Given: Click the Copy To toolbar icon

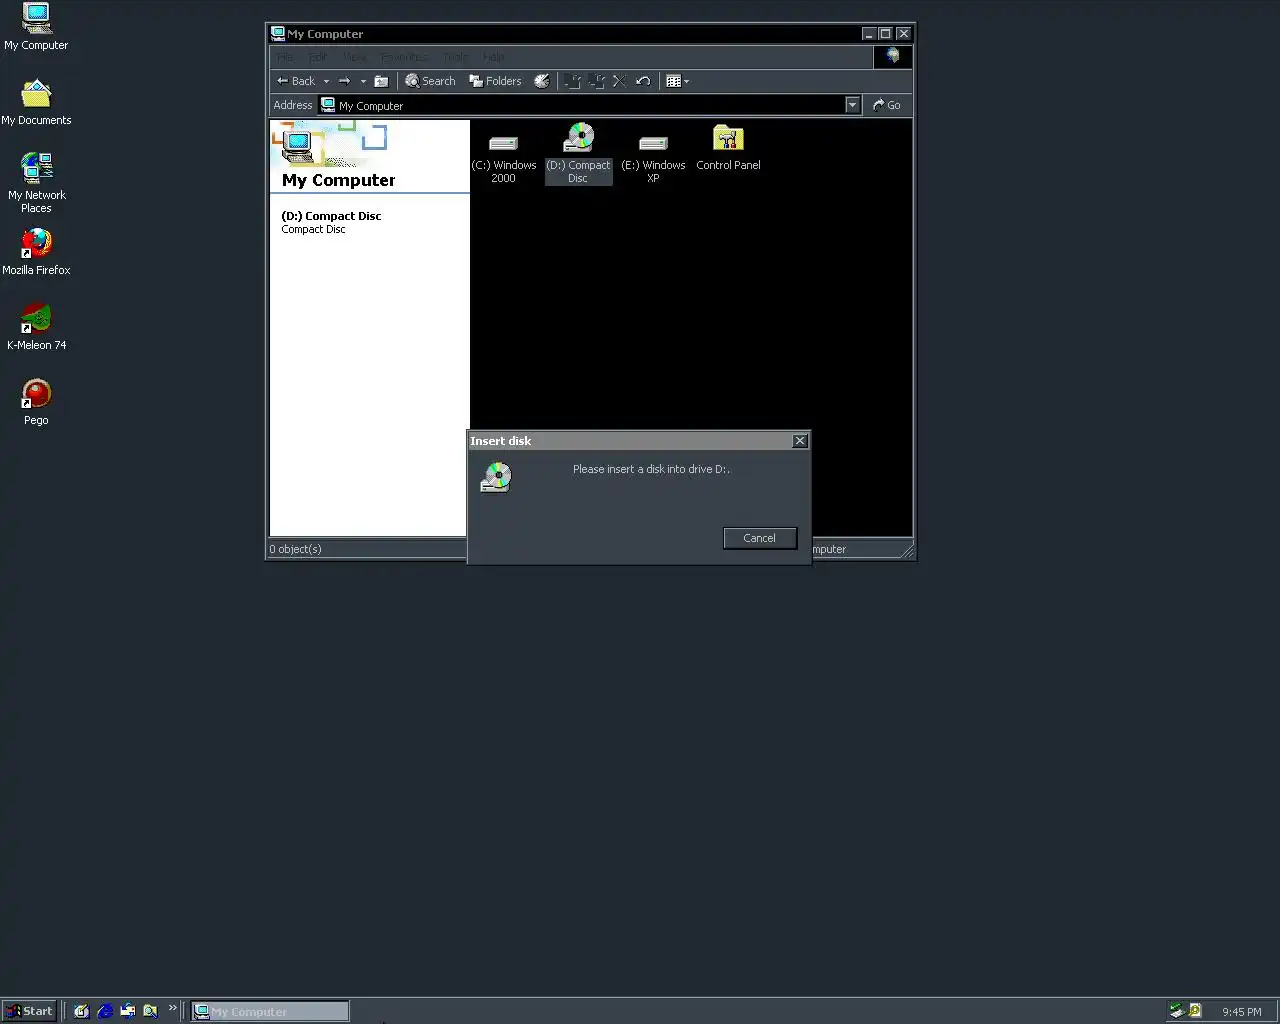Looking at the screenshot, I should click(x=597, y=81).
